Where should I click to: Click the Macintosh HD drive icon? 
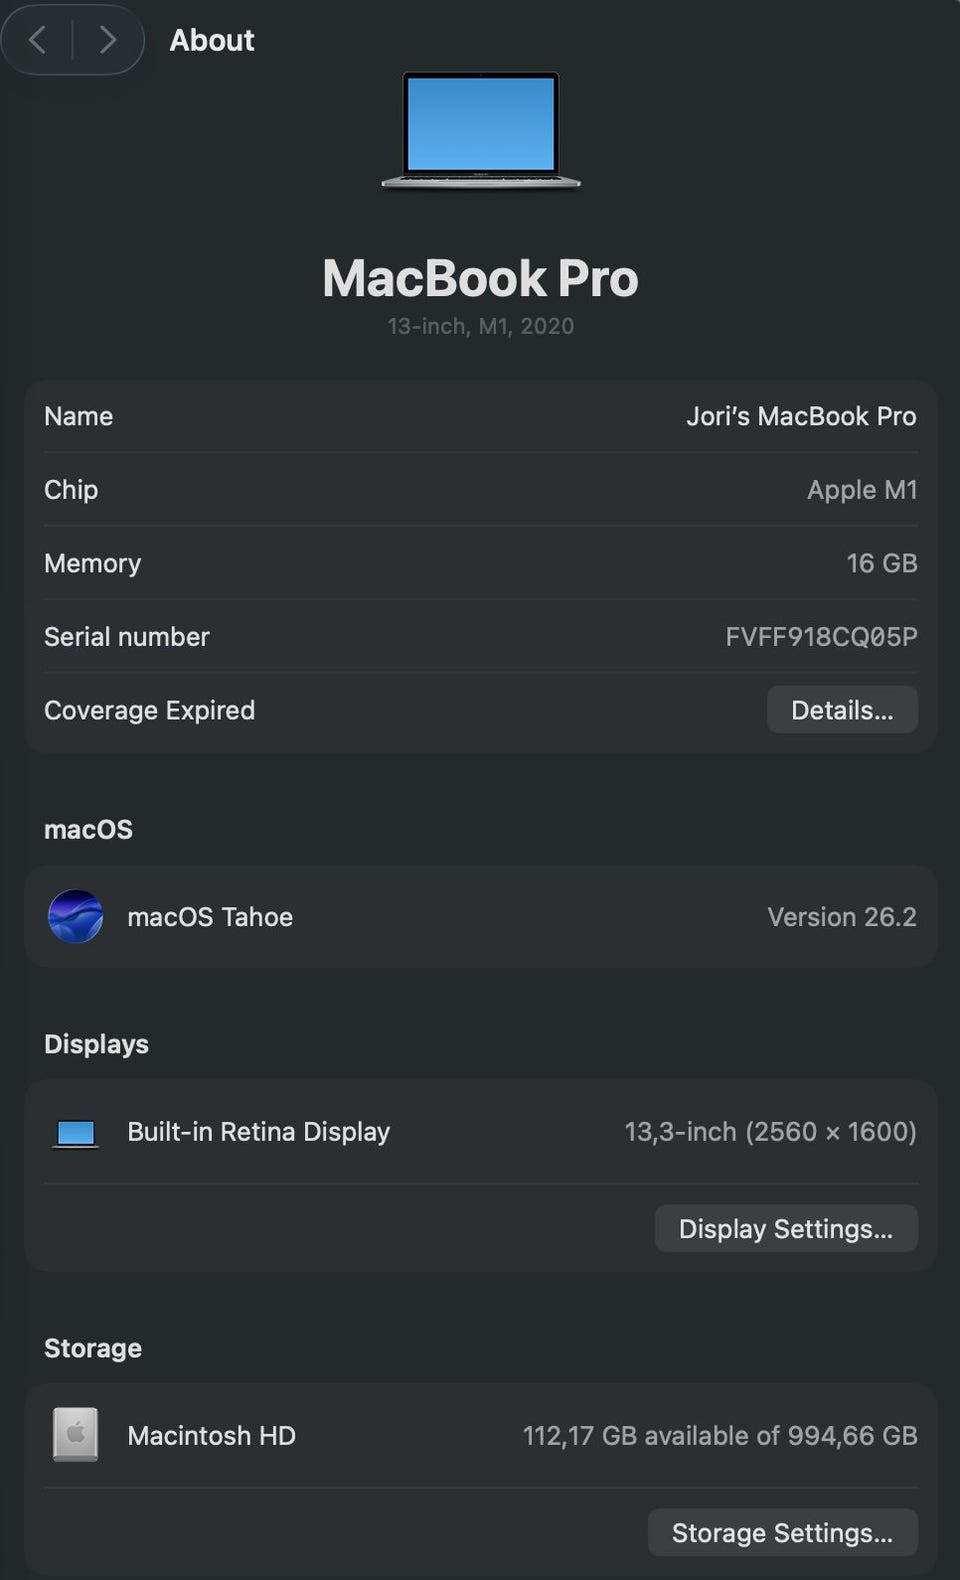pos(76,1435)
